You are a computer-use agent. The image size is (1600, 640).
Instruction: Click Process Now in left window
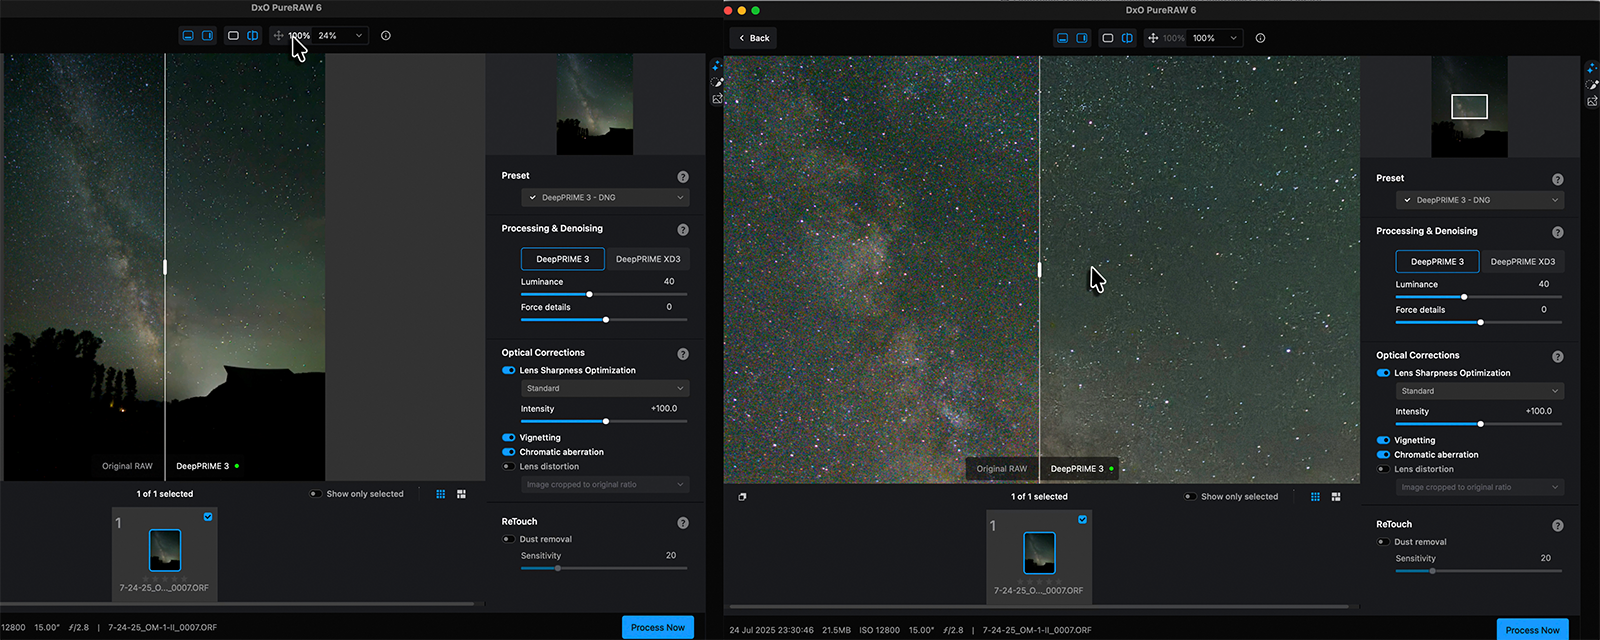coord(658,627)
